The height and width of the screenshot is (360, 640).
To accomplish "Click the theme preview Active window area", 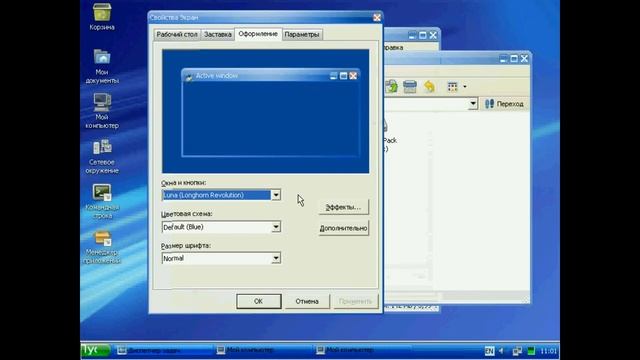I will pos(270,113).
